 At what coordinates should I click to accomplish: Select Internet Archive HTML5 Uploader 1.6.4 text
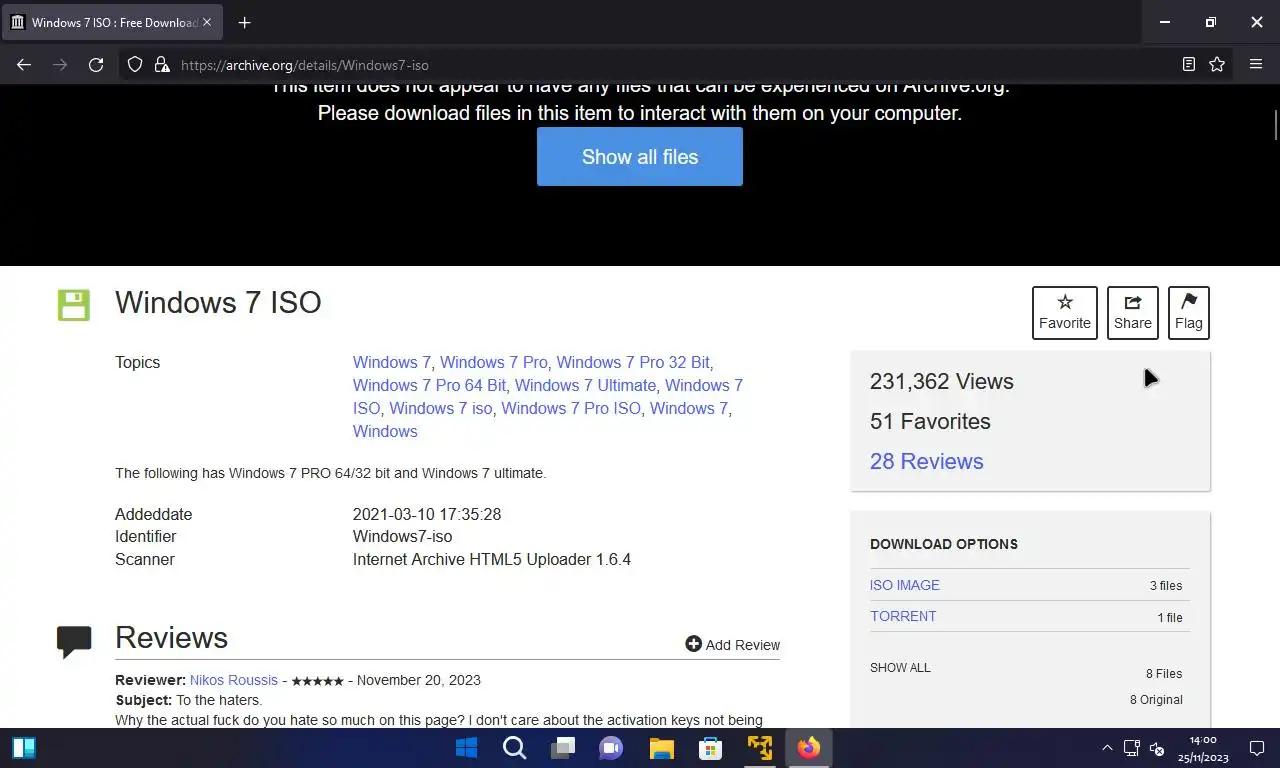click(492, 559)
